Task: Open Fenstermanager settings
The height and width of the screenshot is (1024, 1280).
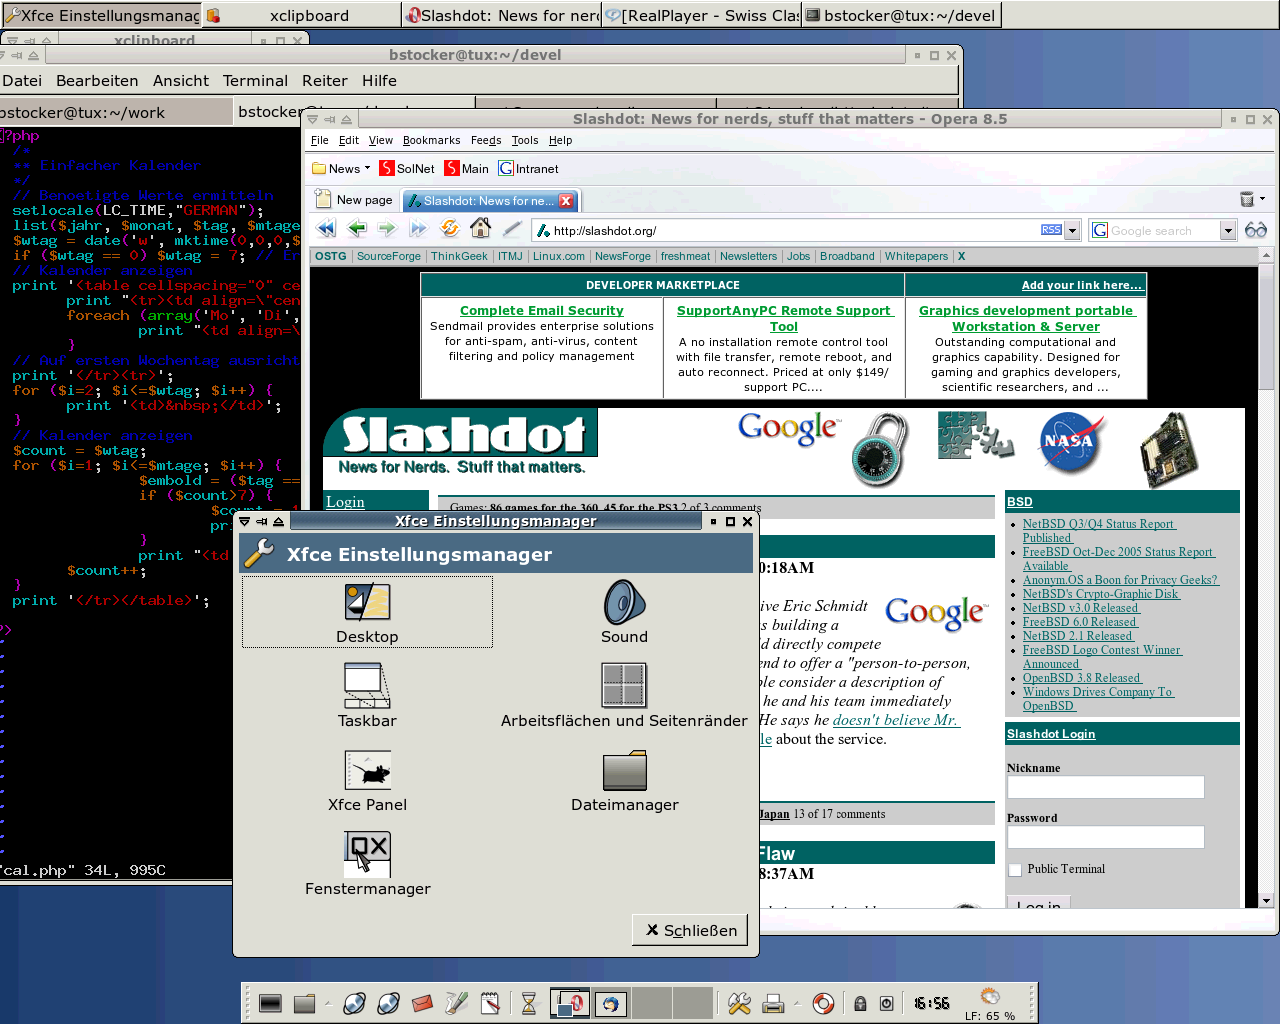Action: (x=367, y=864)
